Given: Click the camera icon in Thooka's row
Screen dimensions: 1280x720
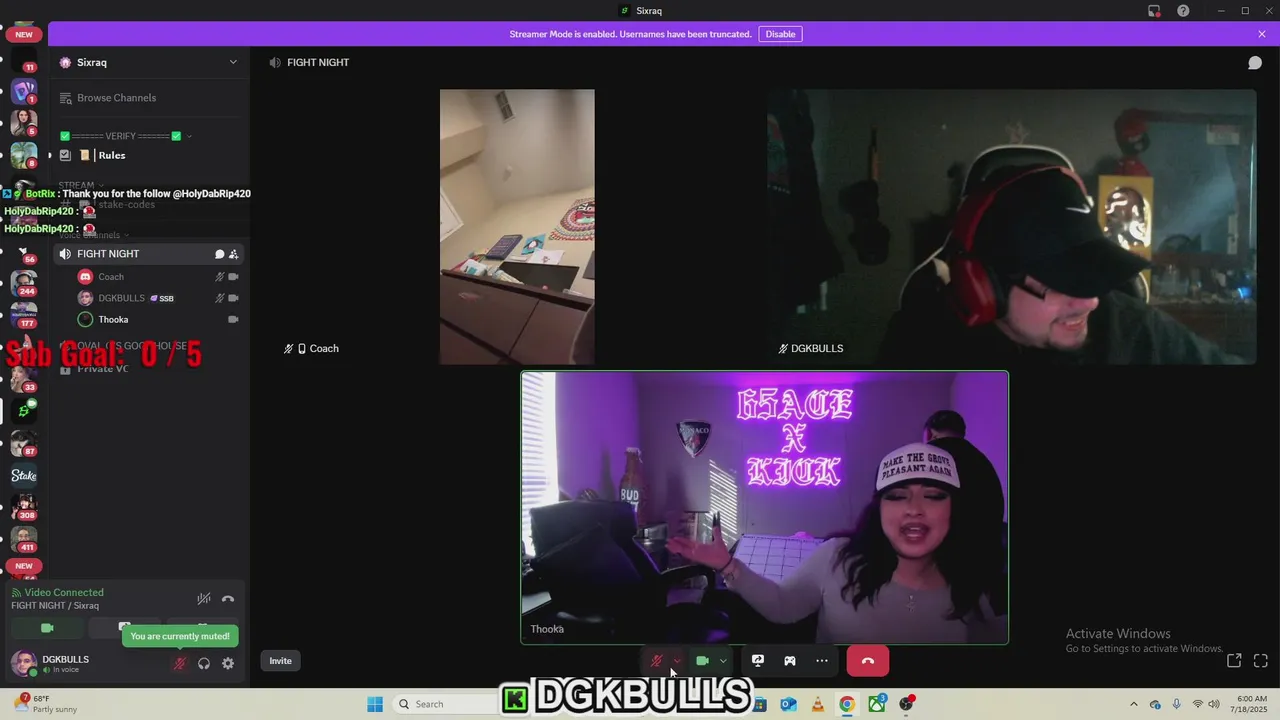Looking at the screenshot, I should tap(234, 319).
